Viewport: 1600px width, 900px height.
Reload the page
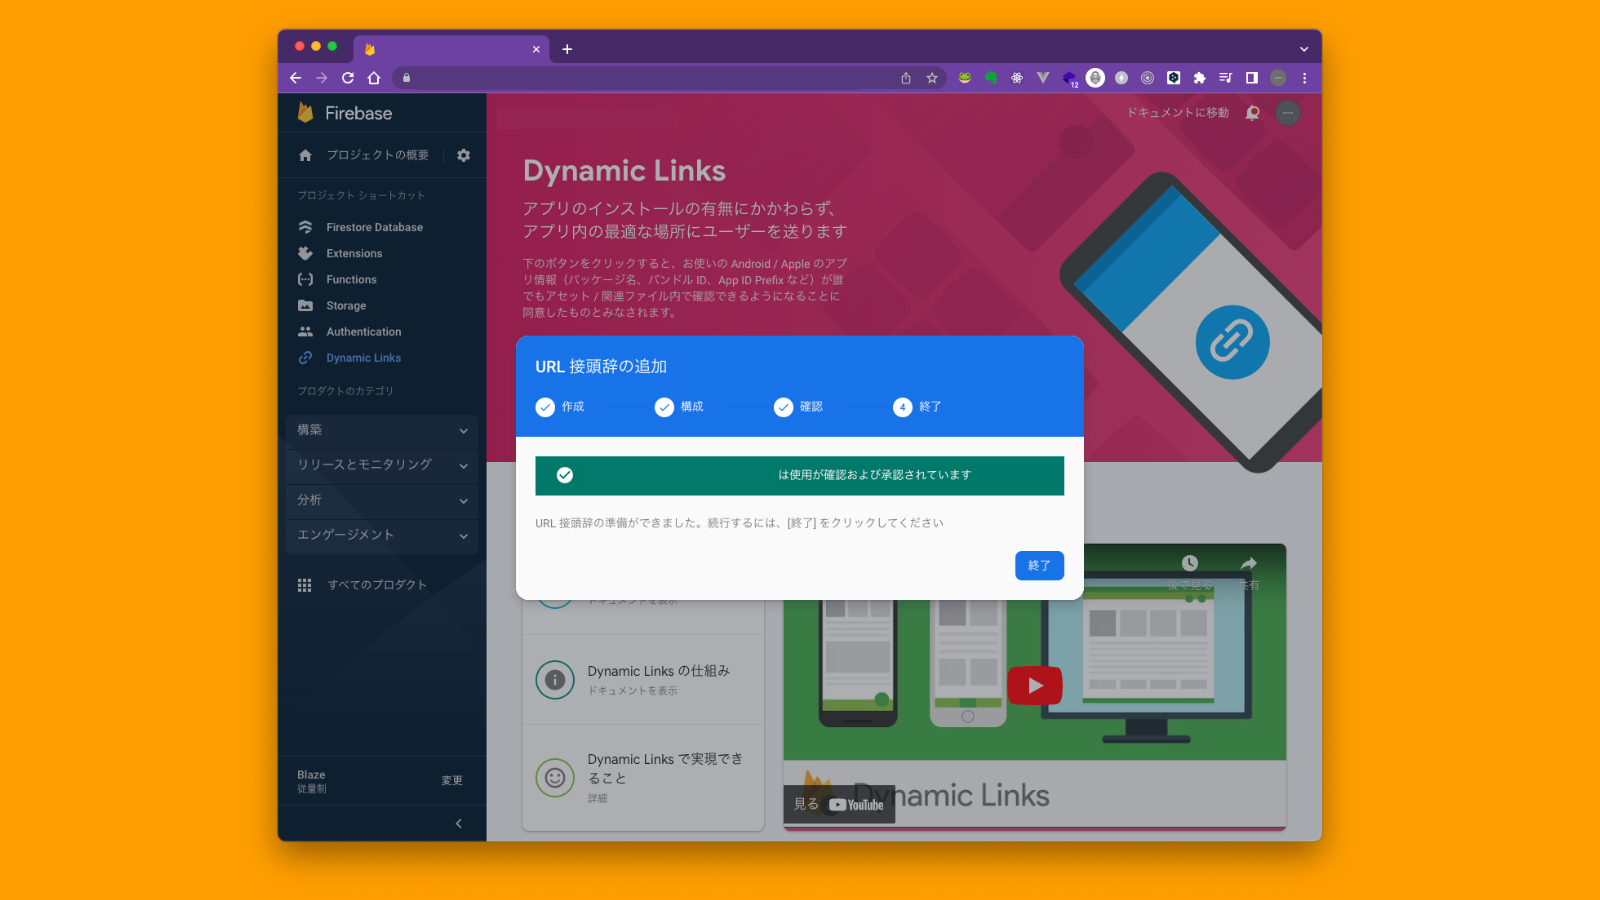[x=348, y=78]
